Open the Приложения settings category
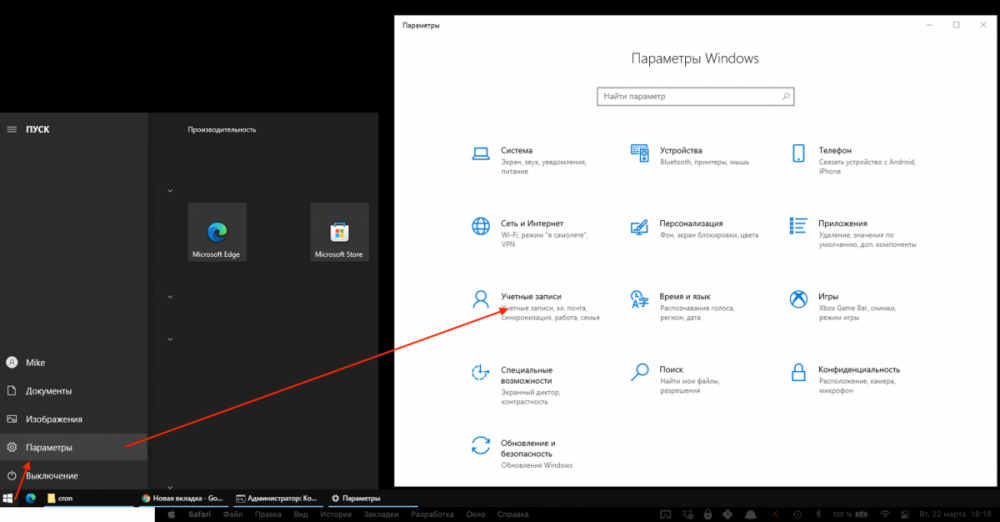The height and width of the screenshot is (522, 1000). [842, 224]
